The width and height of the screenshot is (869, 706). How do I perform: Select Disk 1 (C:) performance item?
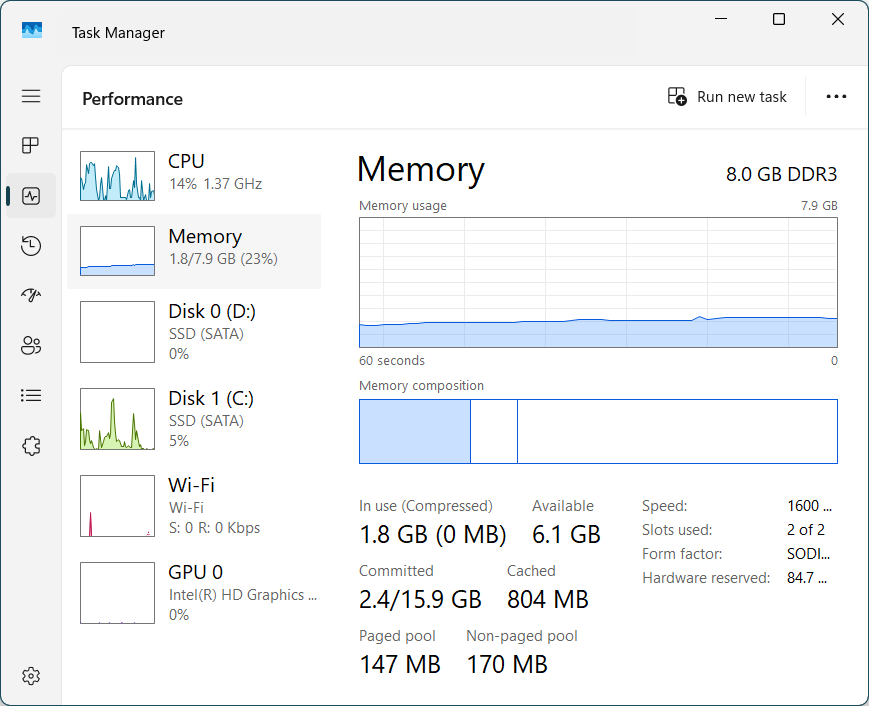[194, 419]
